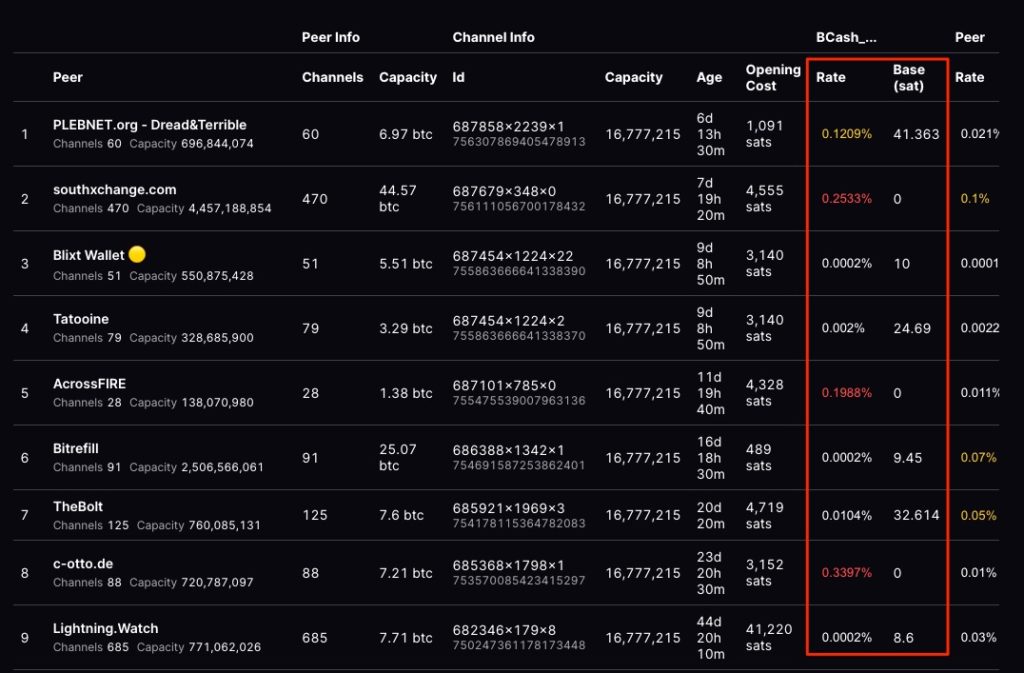Sort by the Peer column header

tap(67, 77)
